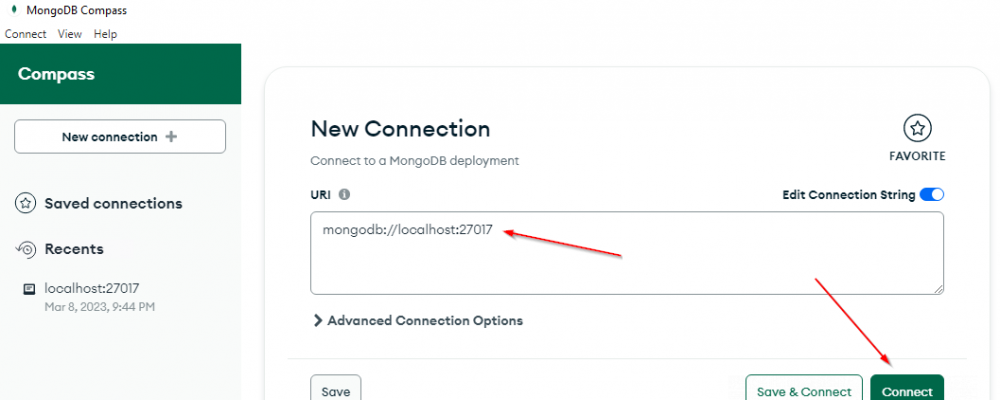Click the New connection button
1000x400 pixels.
tap(120, 137)
